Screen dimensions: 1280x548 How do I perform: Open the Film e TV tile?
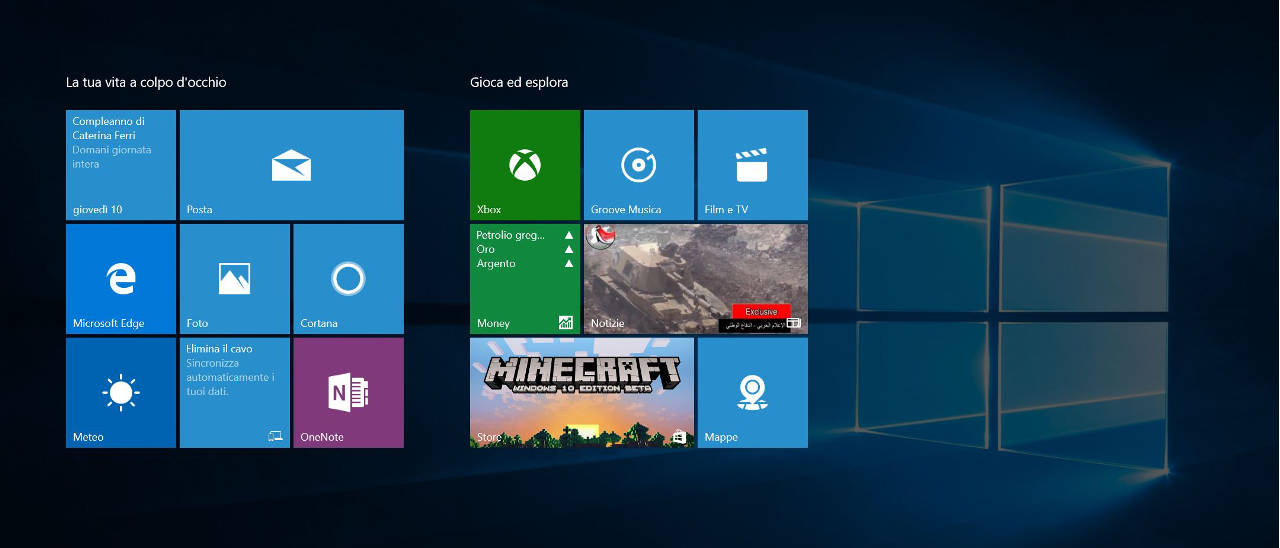click(753, 165)
